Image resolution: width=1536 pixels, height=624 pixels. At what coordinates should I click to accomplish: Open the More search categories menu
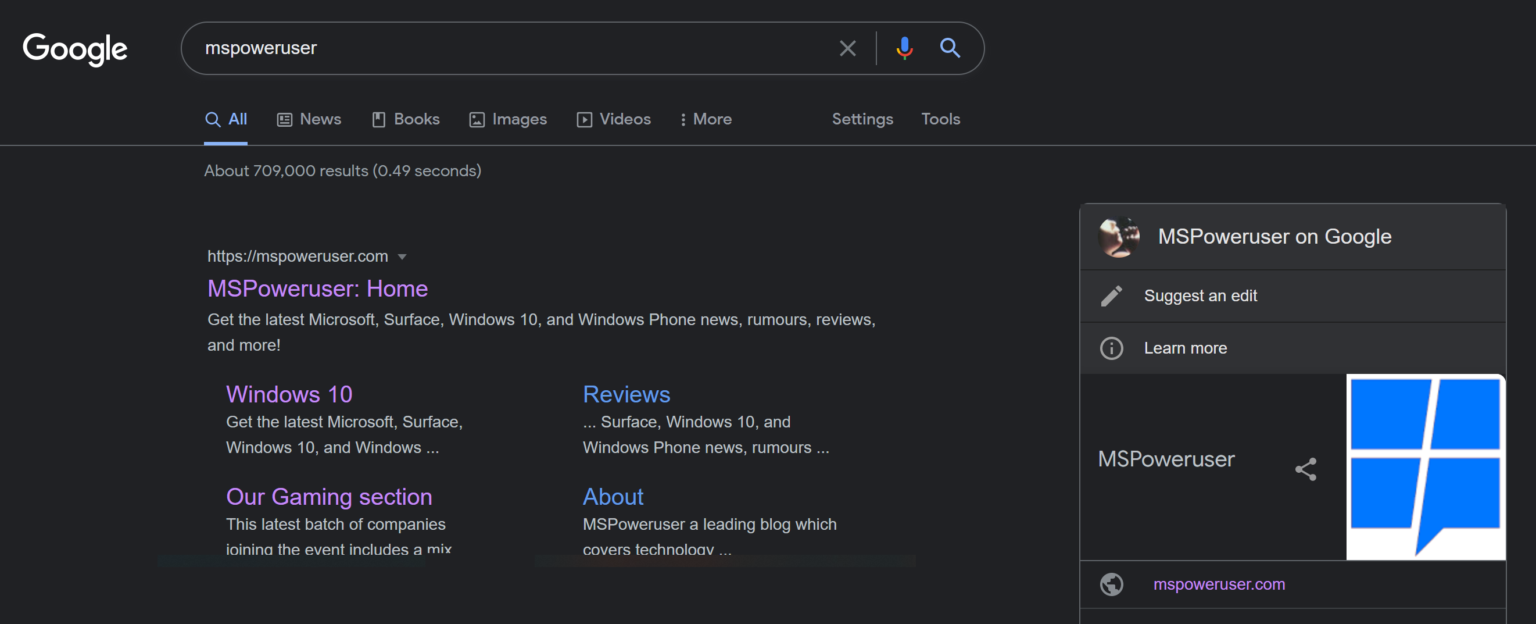[x=705, y=119]
